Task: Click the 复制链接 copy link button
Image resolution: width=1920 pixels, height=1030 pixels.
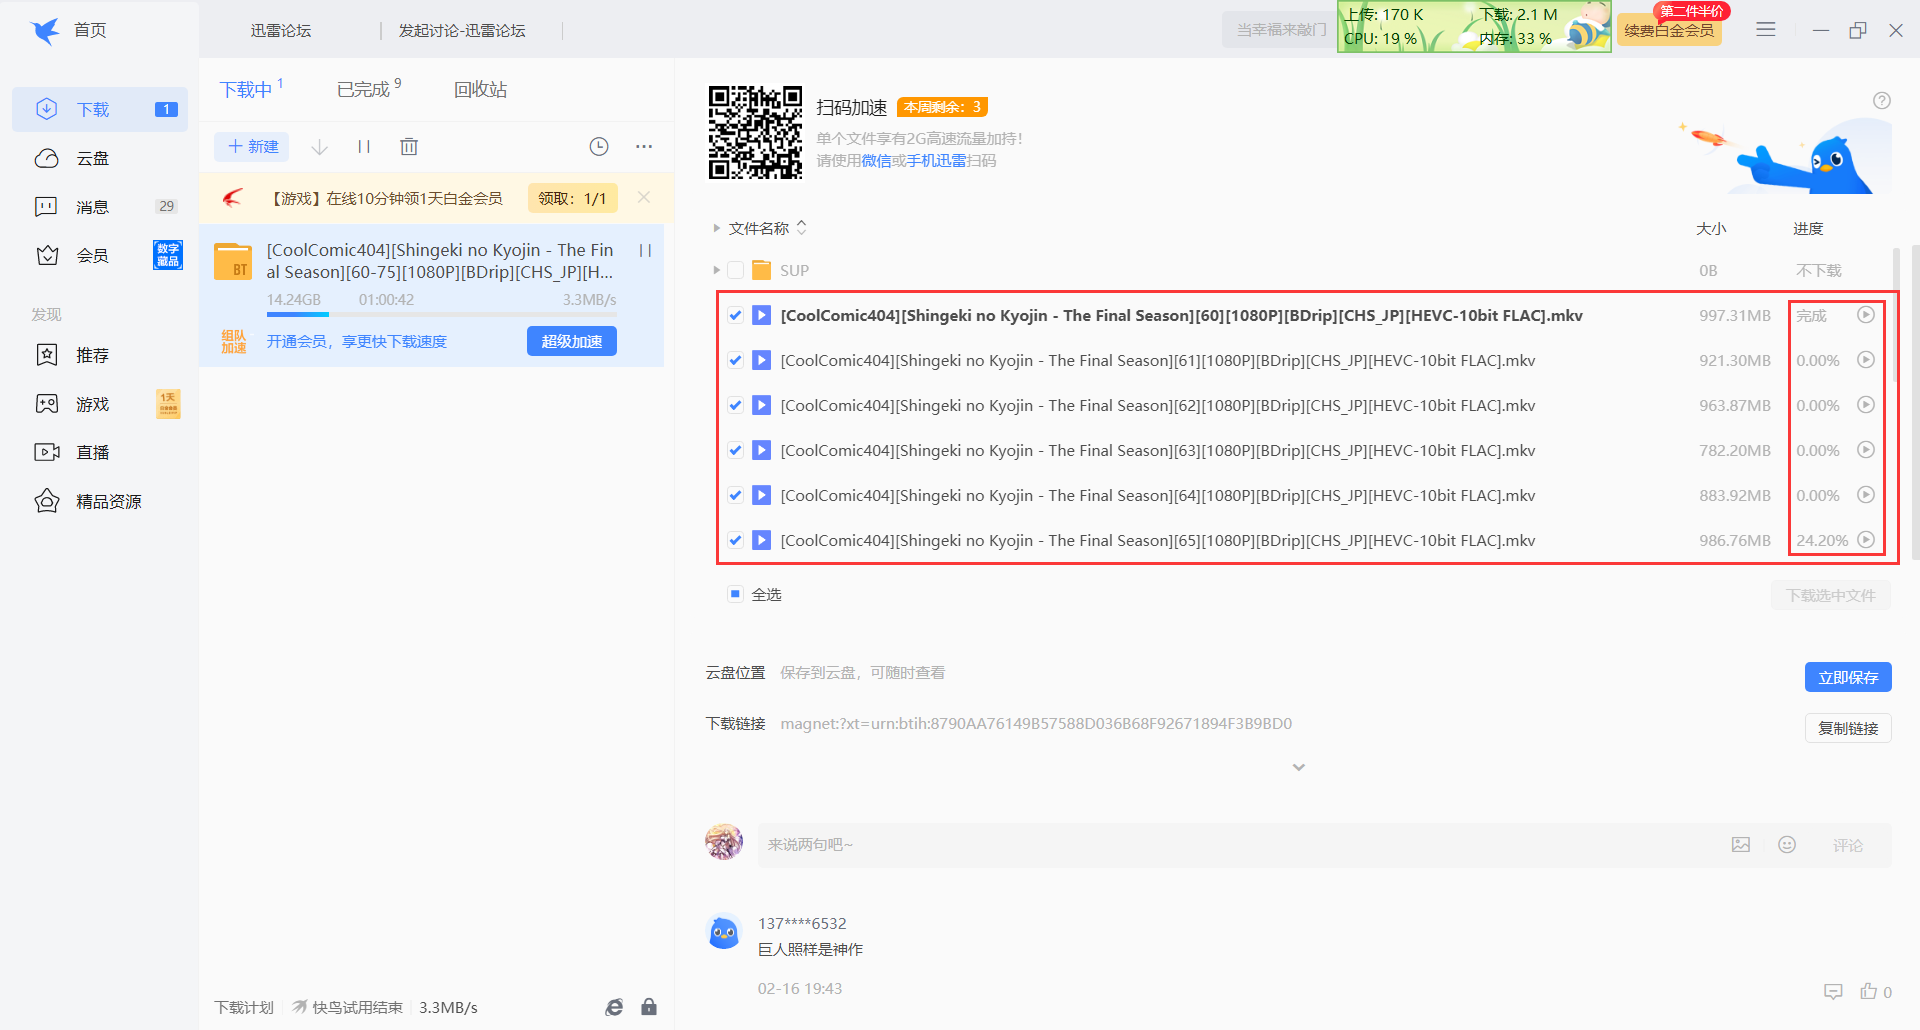Action: point(1847,728)
